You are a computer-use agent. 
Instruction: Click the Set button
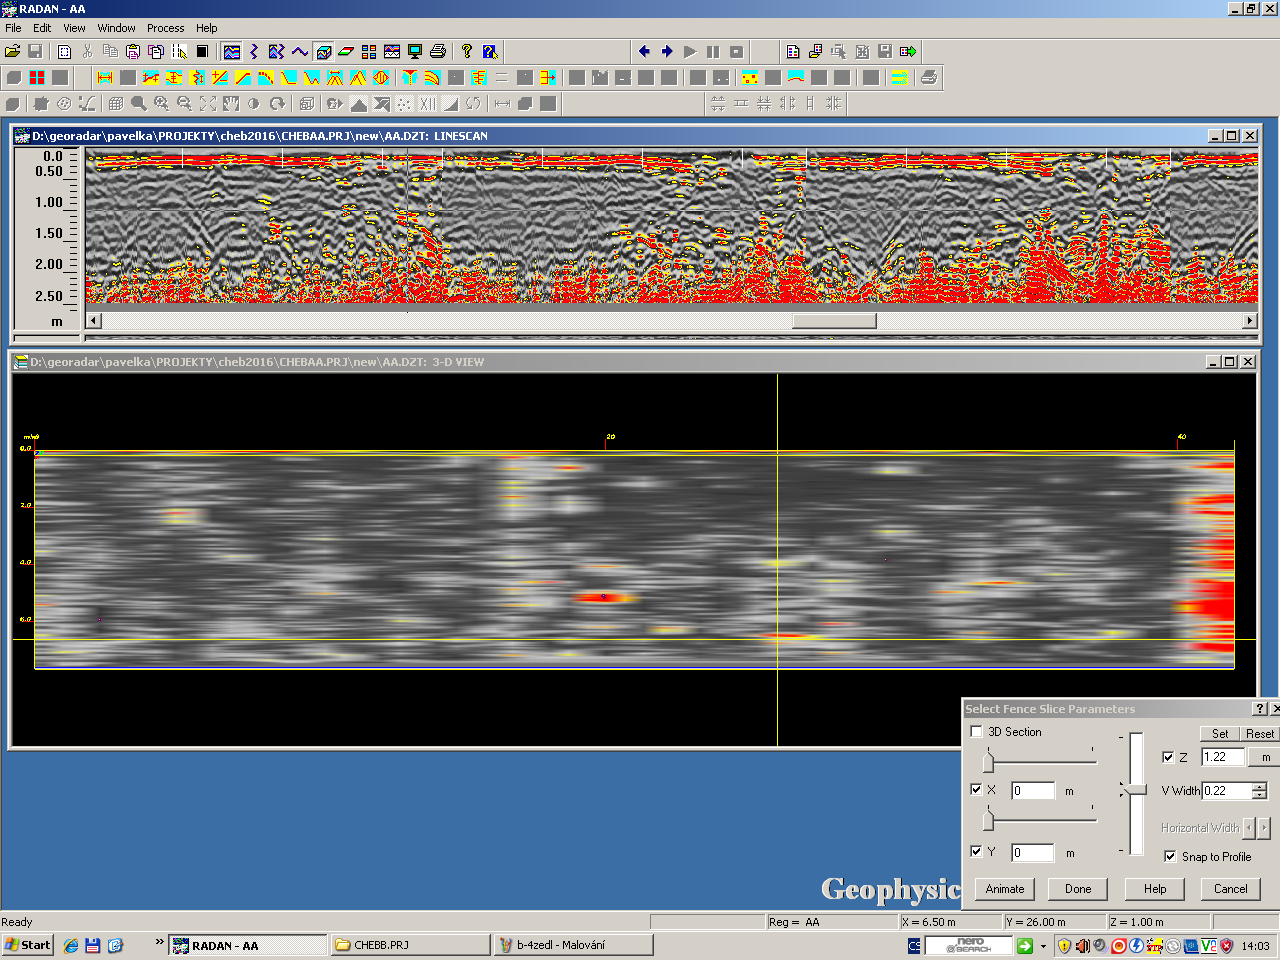click(1220, 733)
